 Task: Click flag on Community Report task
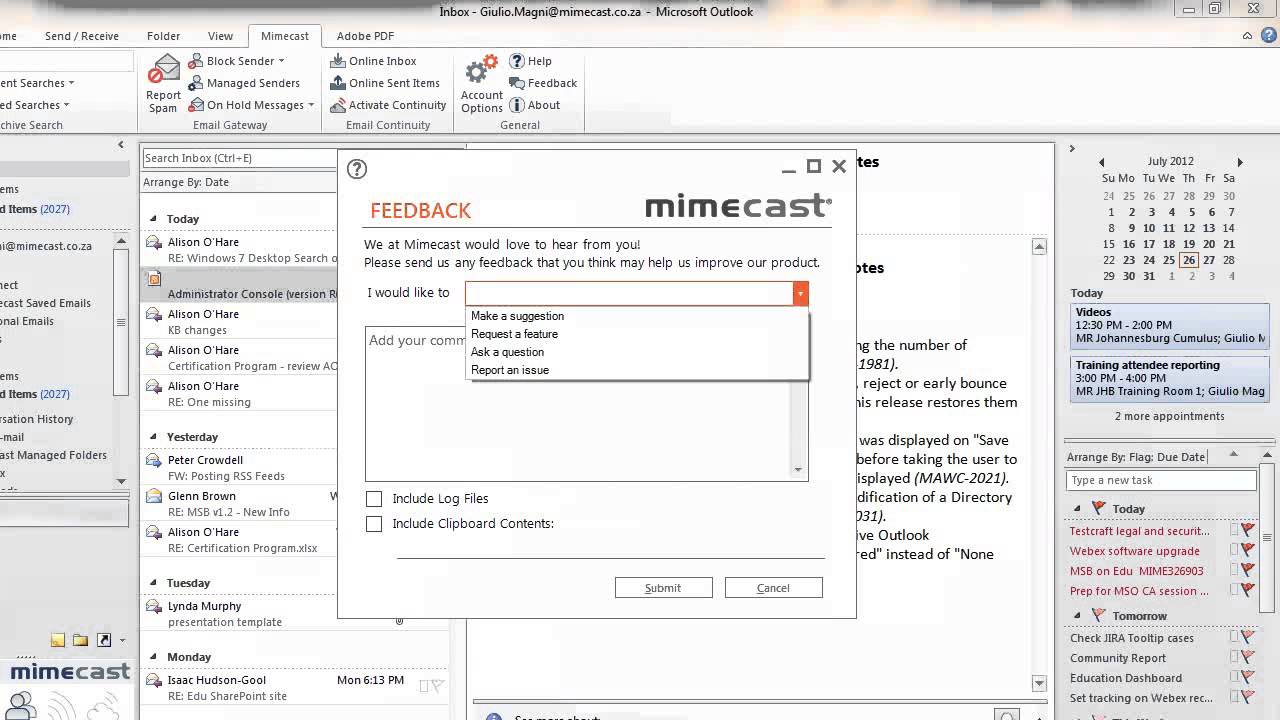1248,658
